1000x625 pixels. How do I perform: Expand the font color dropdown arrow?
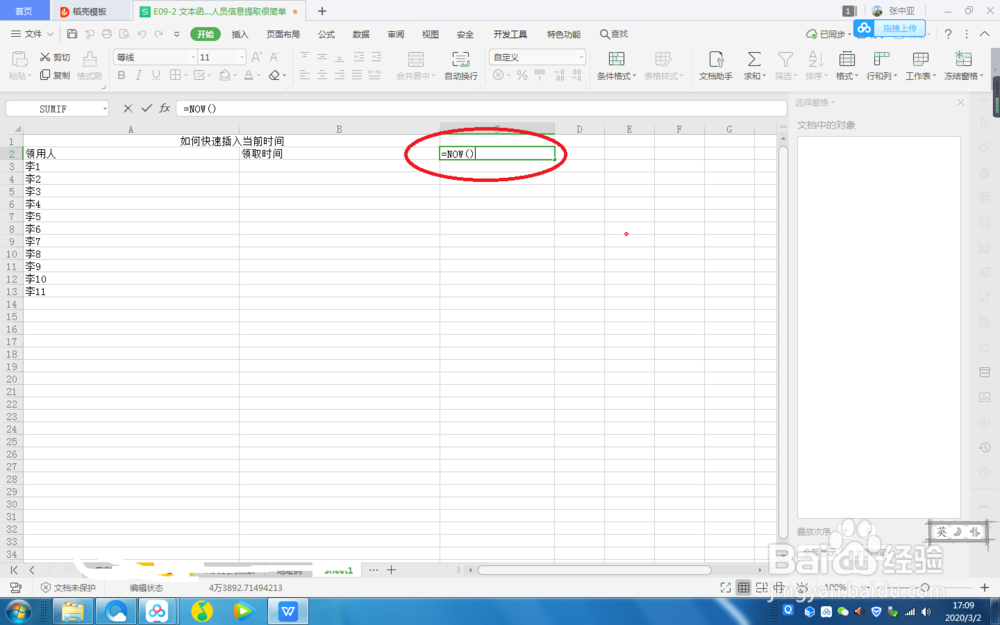pyautogui.click(x=258, y=75)
